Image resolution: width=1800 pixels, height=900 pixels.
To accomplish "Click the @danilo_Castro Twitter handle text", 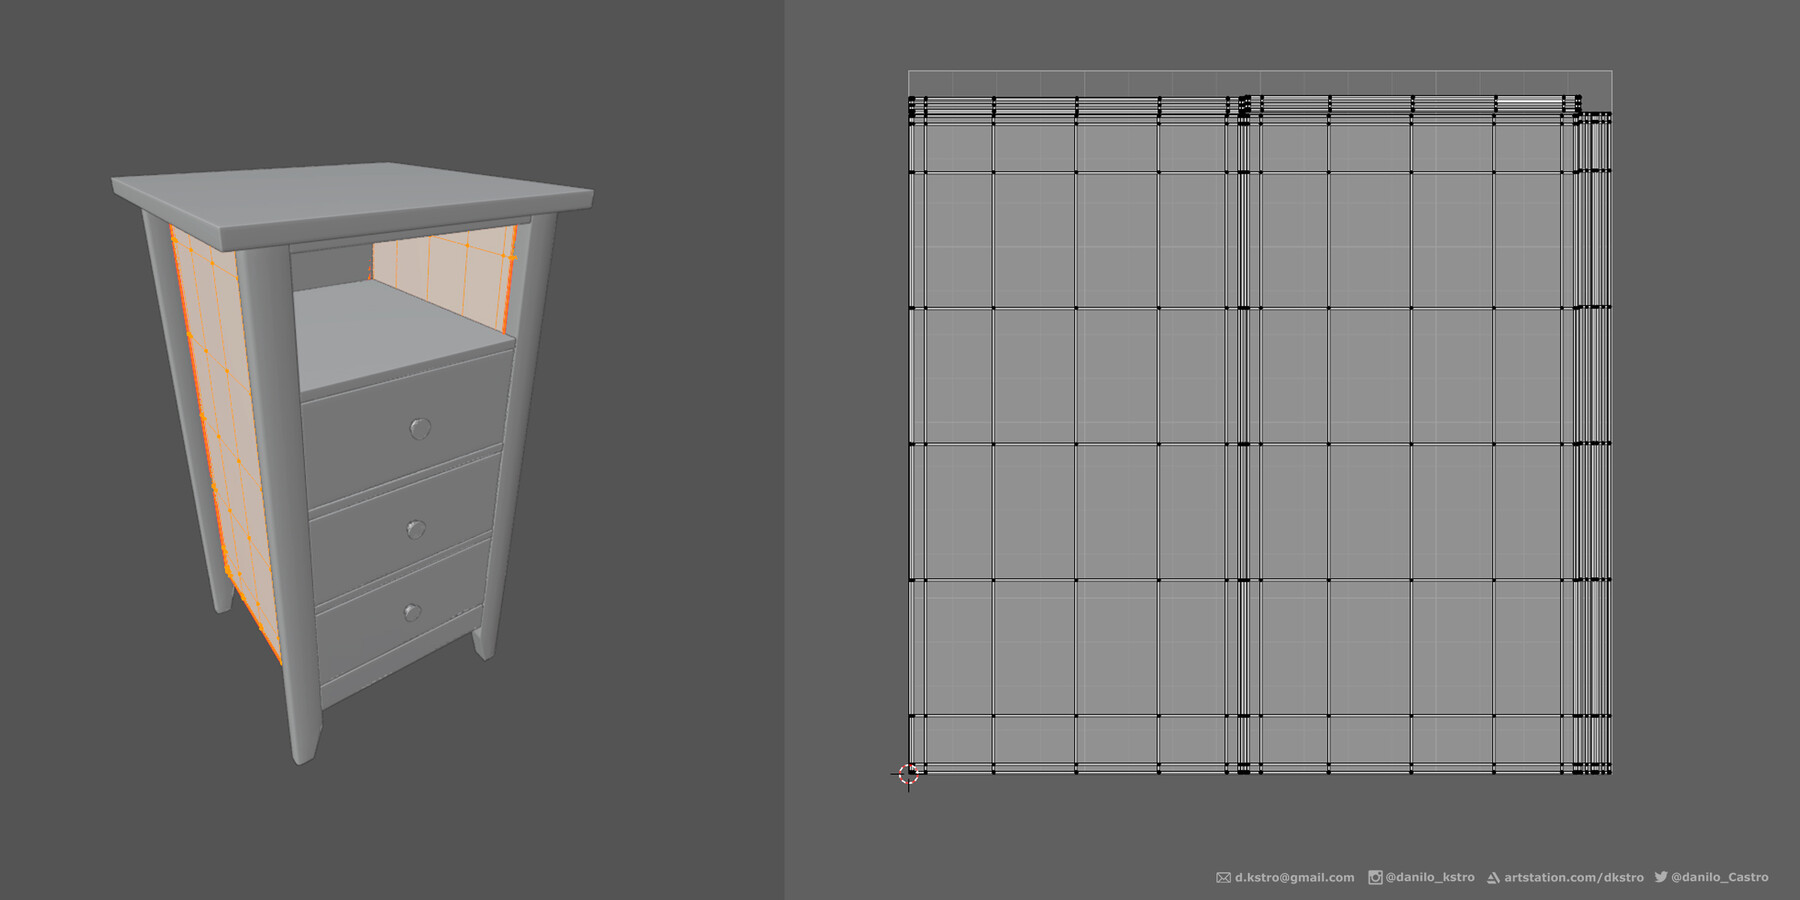I will pyautogui.click(x=1722, y=877).
